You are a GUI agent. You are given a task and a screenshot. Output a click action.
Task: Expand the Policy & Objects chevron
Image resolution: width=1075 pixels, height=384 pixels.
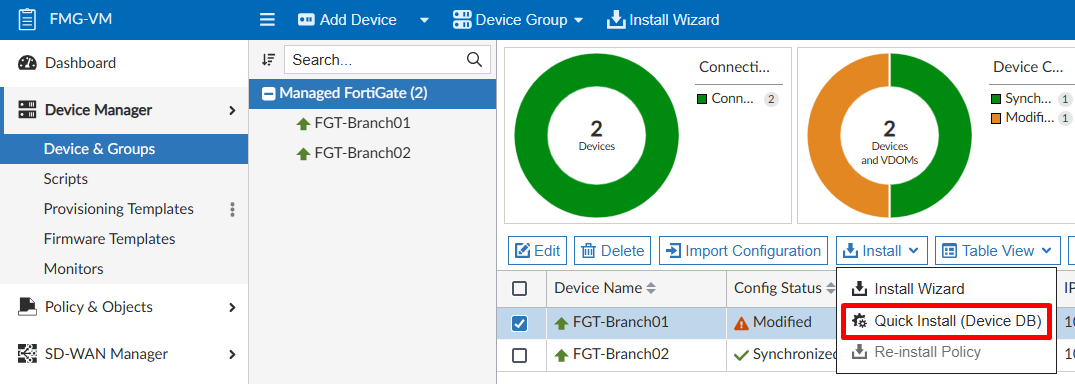click(232, 307)
